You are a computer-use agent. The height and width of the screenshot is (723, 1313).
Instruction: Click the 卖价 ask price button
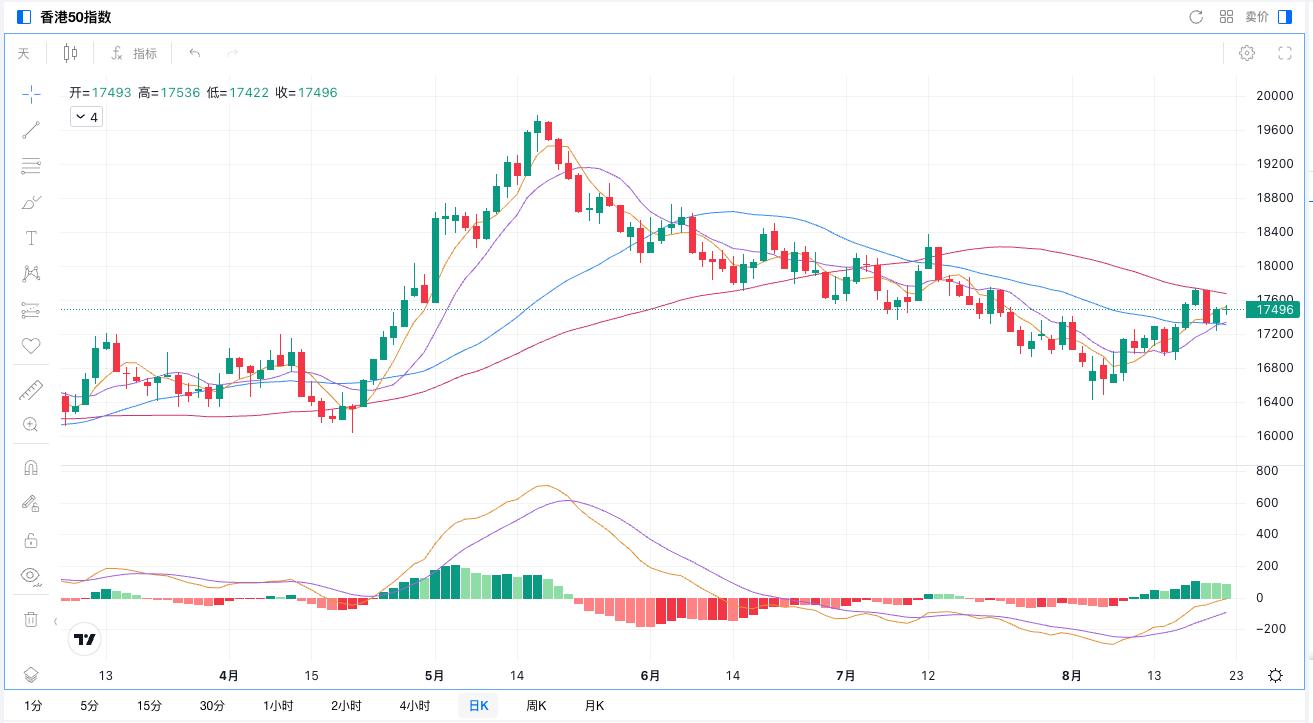(x=1257, y=17)
